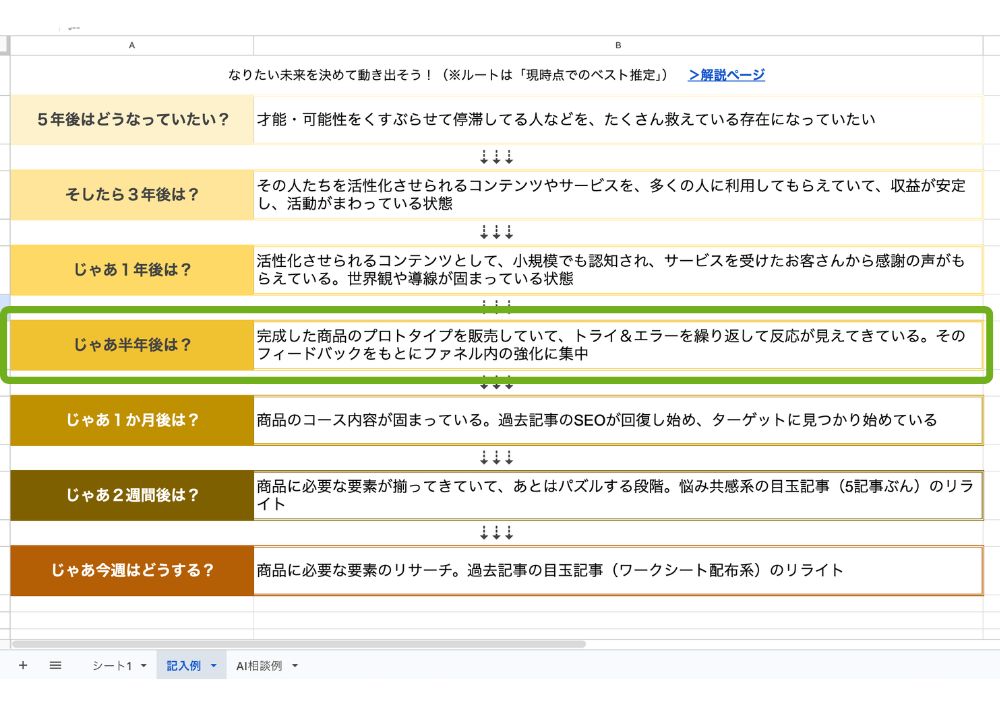
Task: Select the じゃあ半年後は？ cell
Action: click(x=132, y=345)
